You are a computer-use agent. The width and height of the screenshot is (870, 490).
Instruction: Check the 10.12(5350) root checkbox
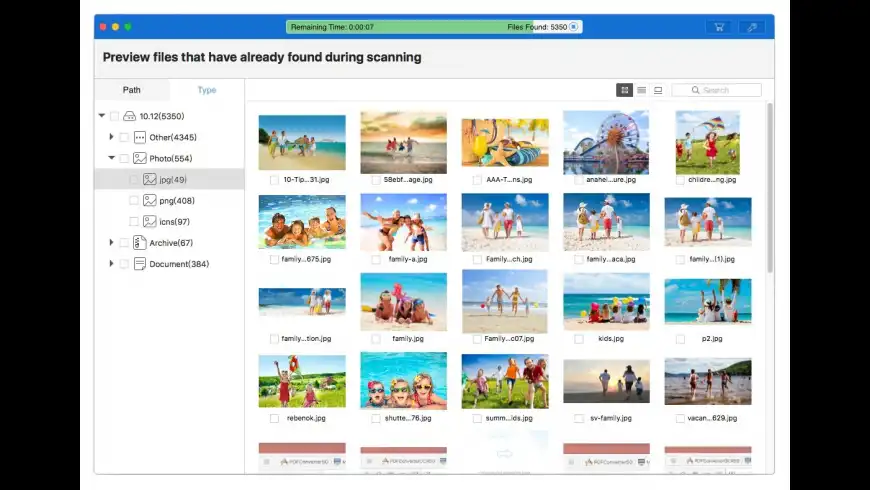point(114,116)
